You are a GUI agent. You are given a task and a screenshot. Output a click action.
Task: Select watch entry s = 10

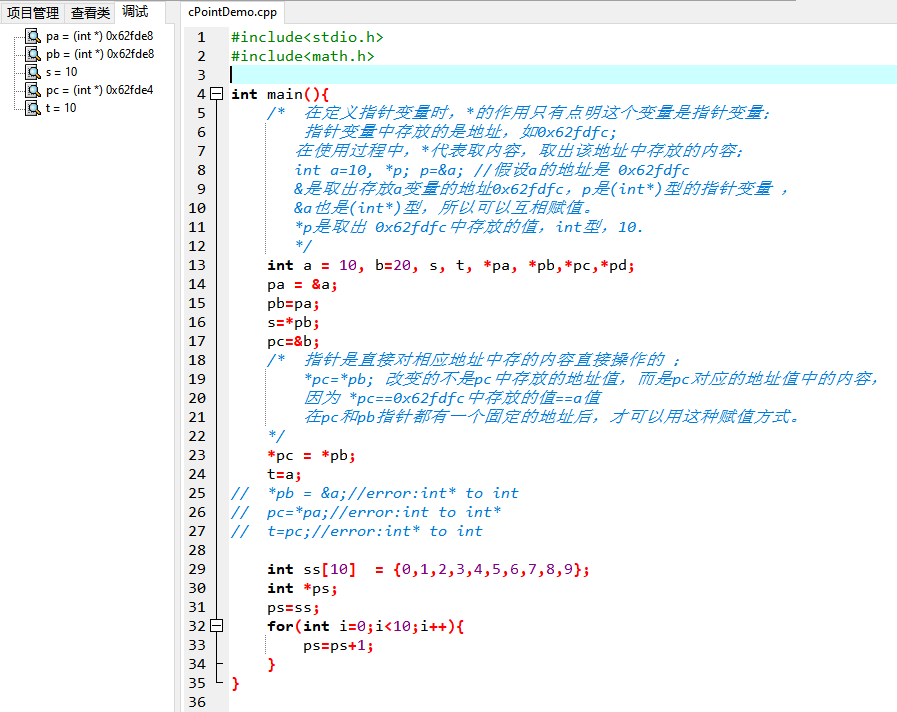click(x=61, y=72)
